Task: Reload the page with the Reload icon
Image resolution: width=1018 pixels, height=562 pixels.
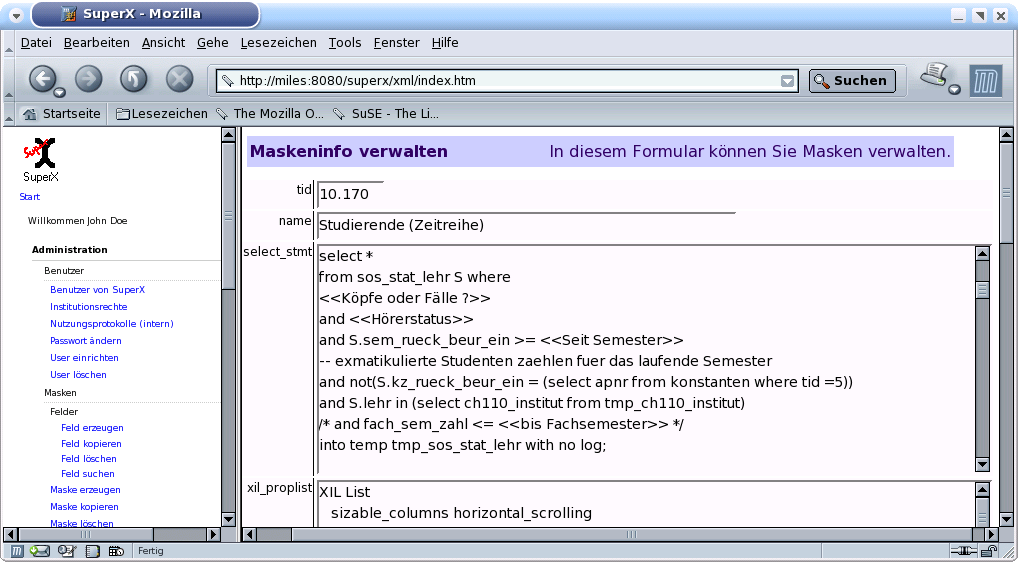Action: (134, 80)
